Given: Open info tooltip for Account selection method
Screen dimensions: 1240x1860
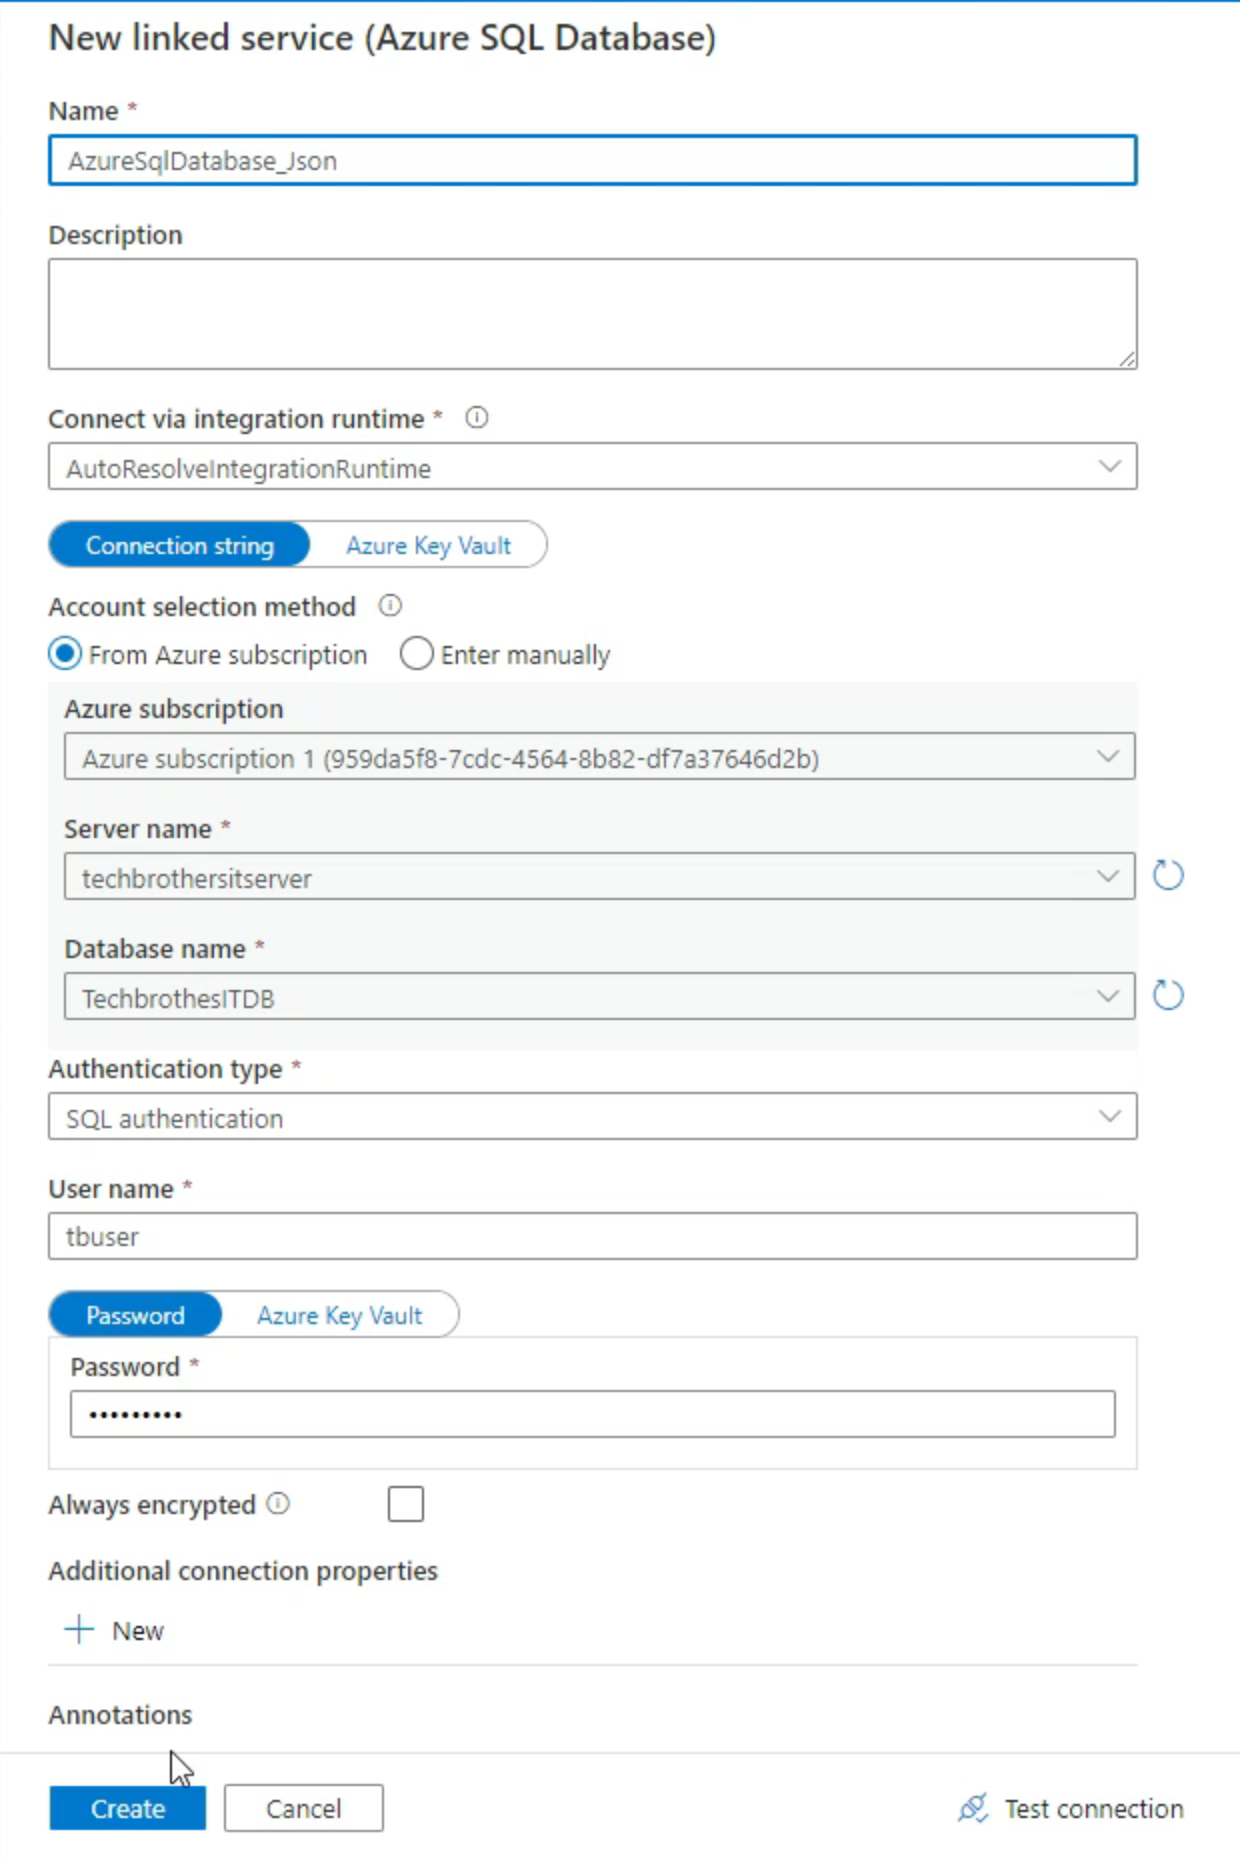Looking at the screenshot, I should [x=390, y=605].
